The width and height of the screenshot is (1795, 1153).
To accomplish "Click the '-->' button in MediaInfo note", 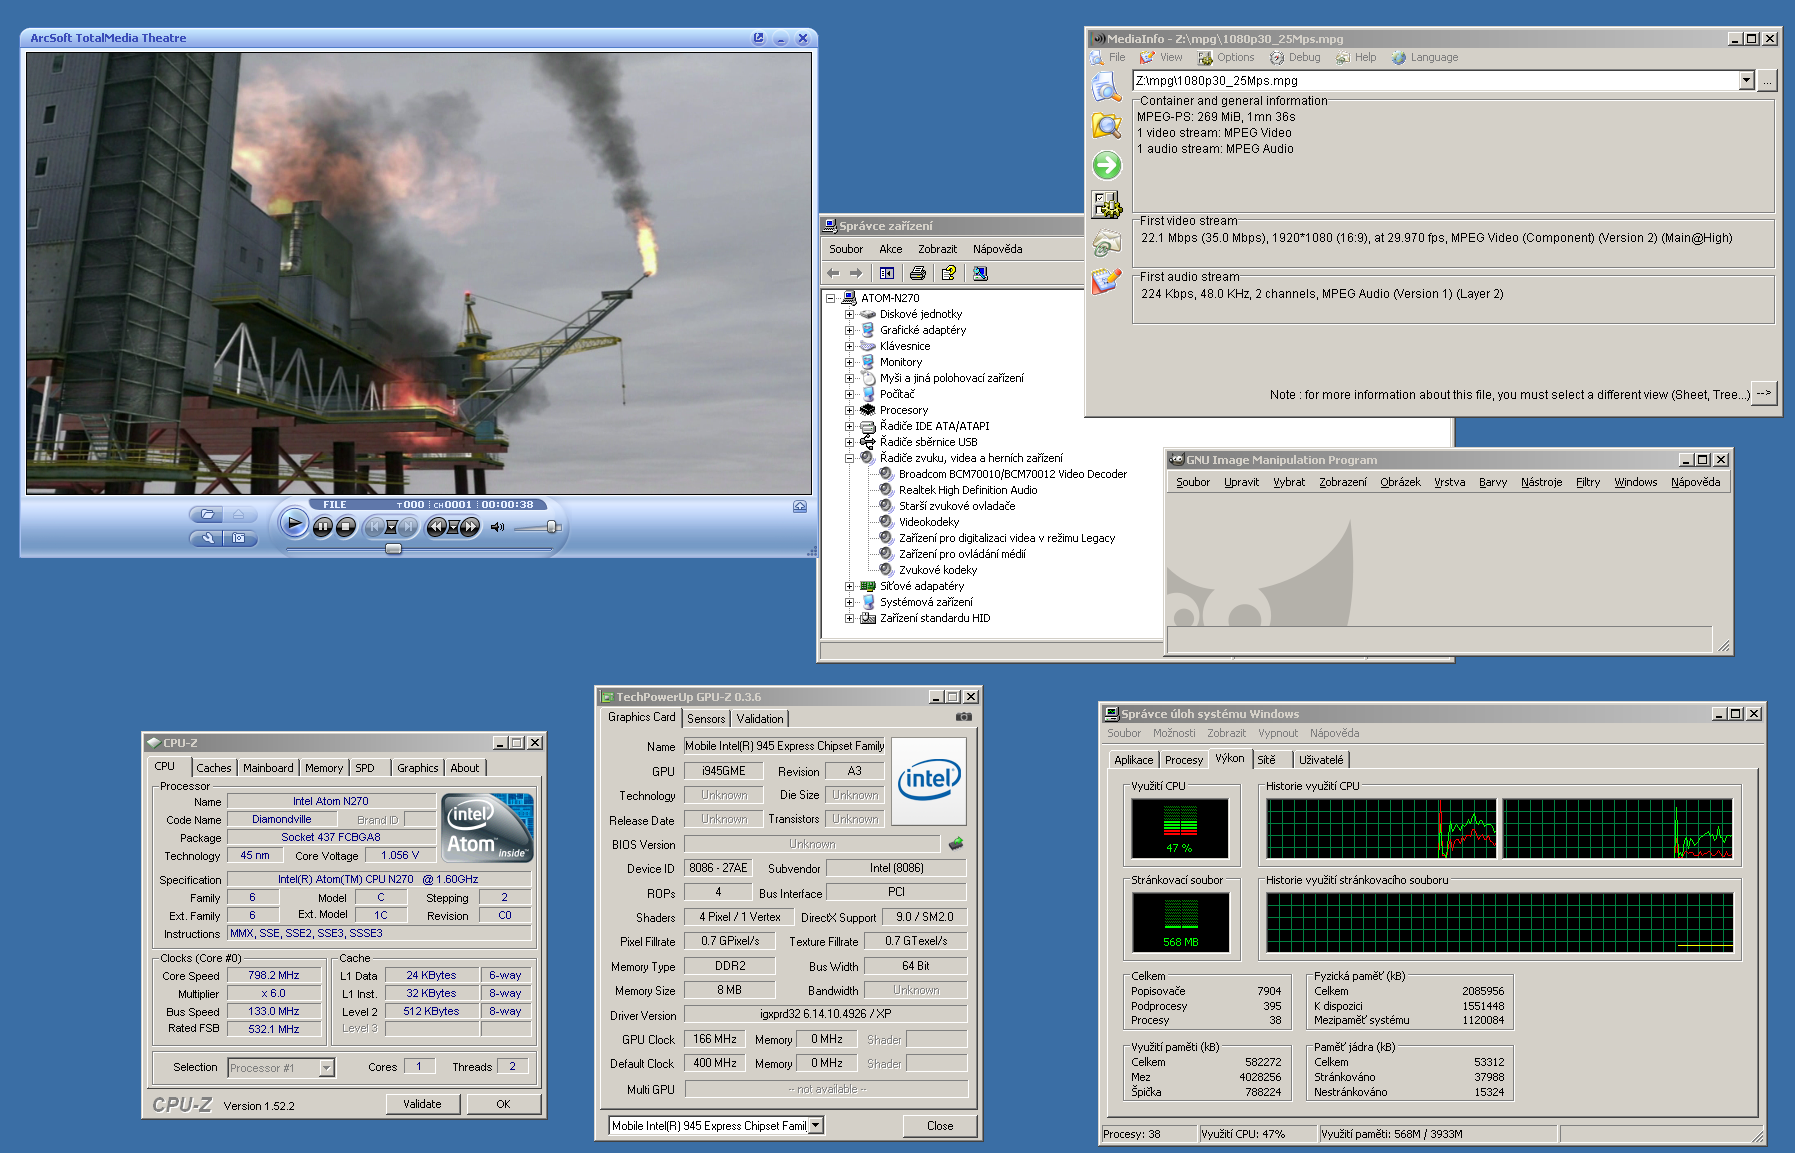I will point(1765,394).
